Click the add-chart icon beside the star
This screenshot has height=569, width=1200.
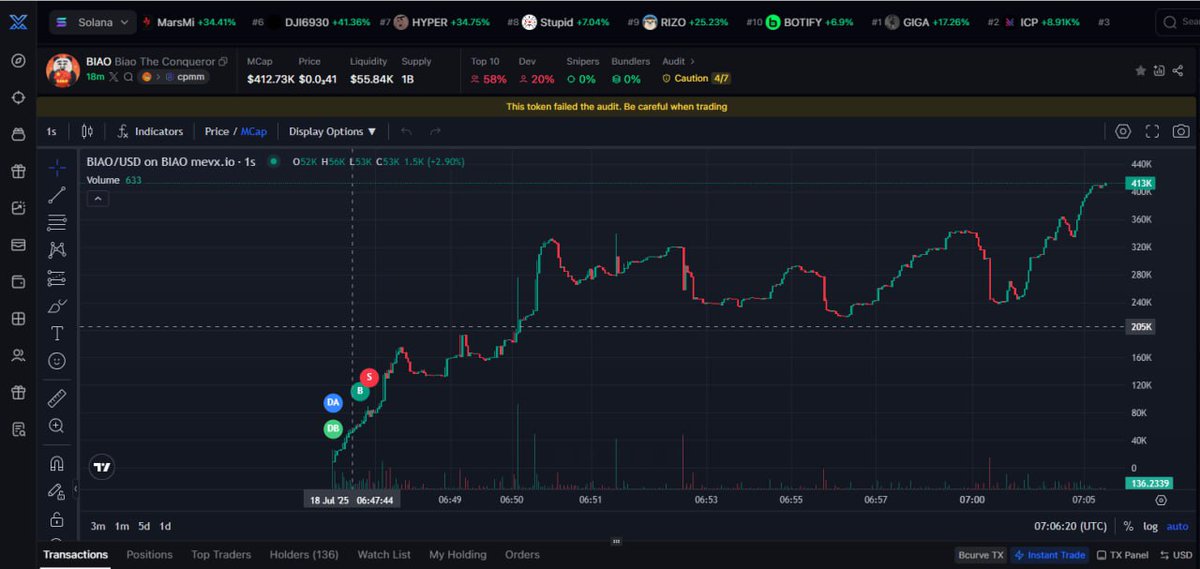tap(1159, 71)
